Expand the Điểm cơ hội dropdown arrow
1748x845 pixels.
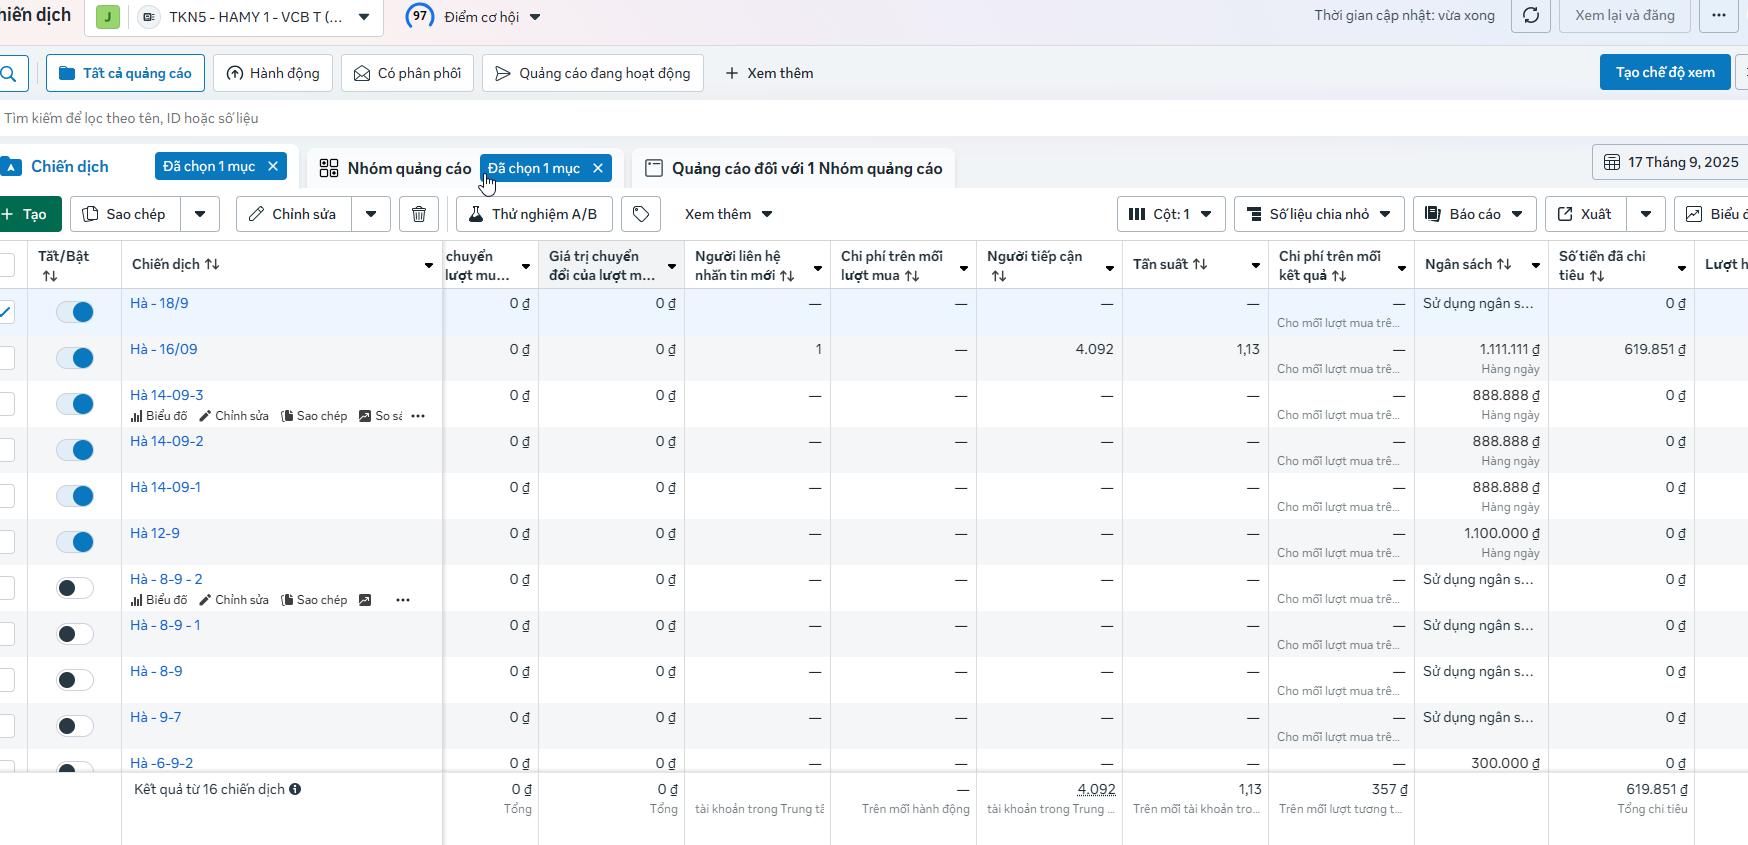point(535,17)
